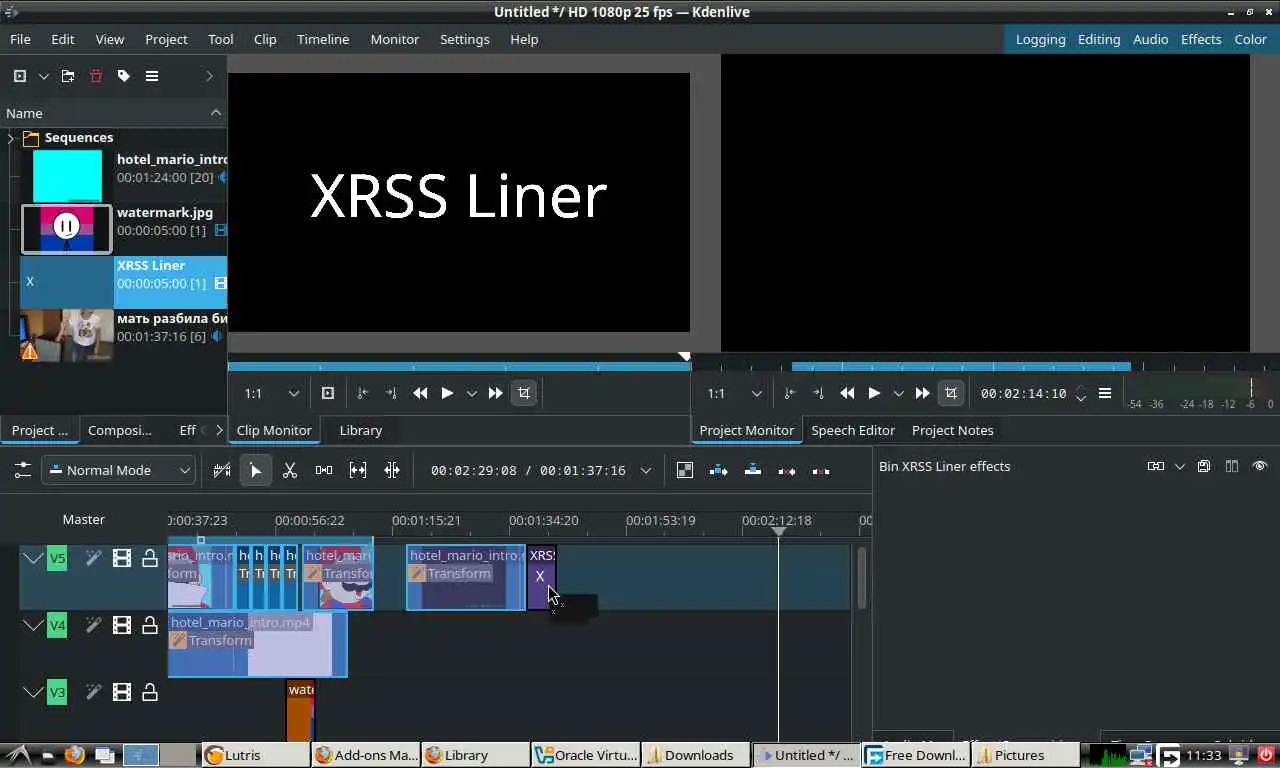Hide video of track V3 filmstrip icon
Image resolution: width=1280 pixels, height=768 pixels.
(x=122, y=692)
